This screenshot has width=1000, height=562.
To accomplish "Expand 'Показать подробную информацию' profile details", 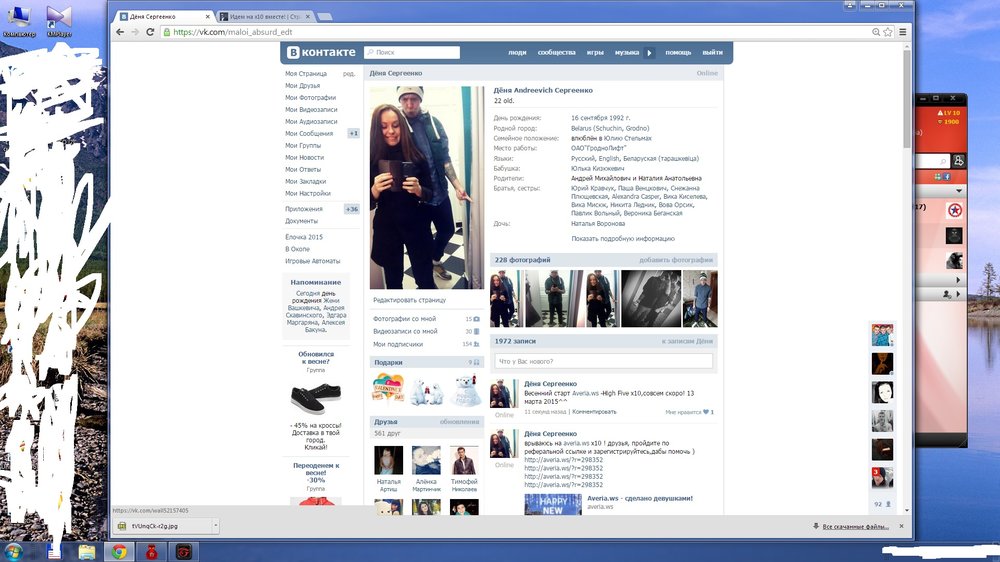I will pos(623,239).
